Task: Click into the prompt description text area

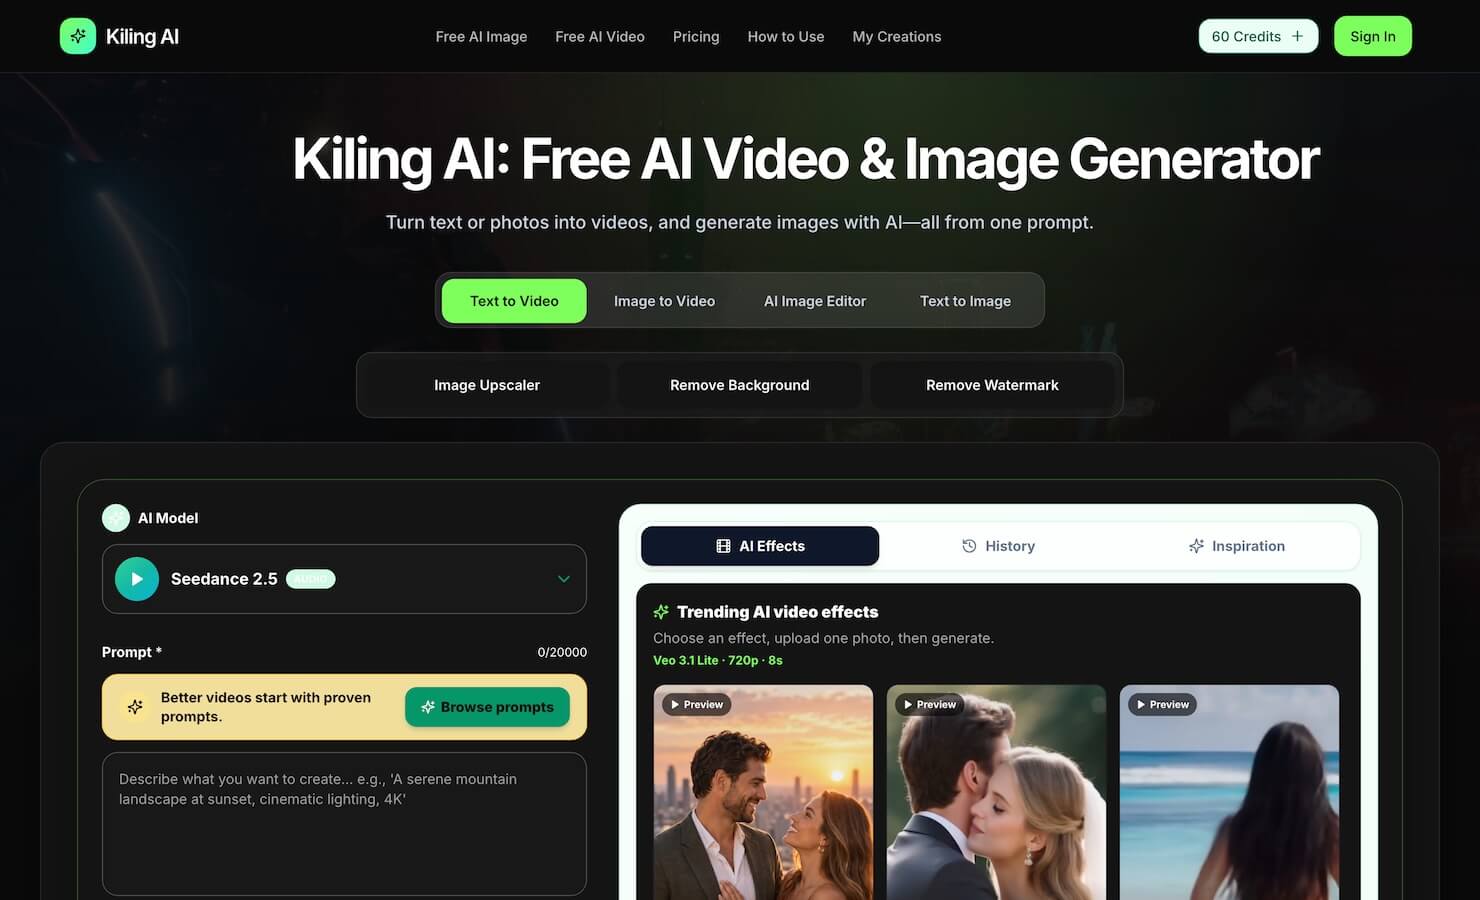Action: 344,824
